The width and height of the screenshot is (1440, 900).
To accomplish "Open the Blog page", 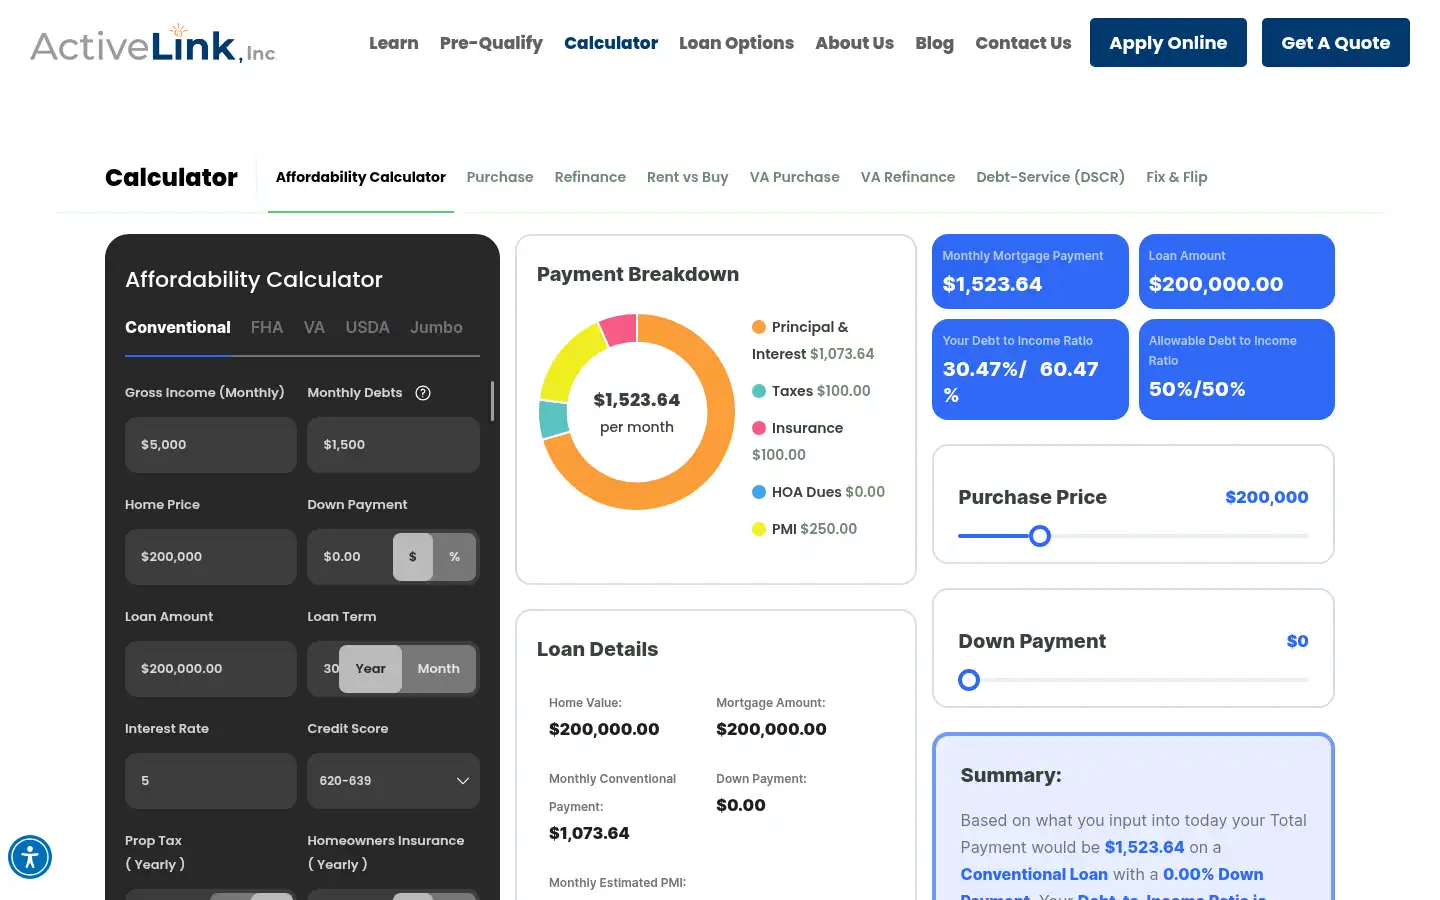I will point(934,43).
